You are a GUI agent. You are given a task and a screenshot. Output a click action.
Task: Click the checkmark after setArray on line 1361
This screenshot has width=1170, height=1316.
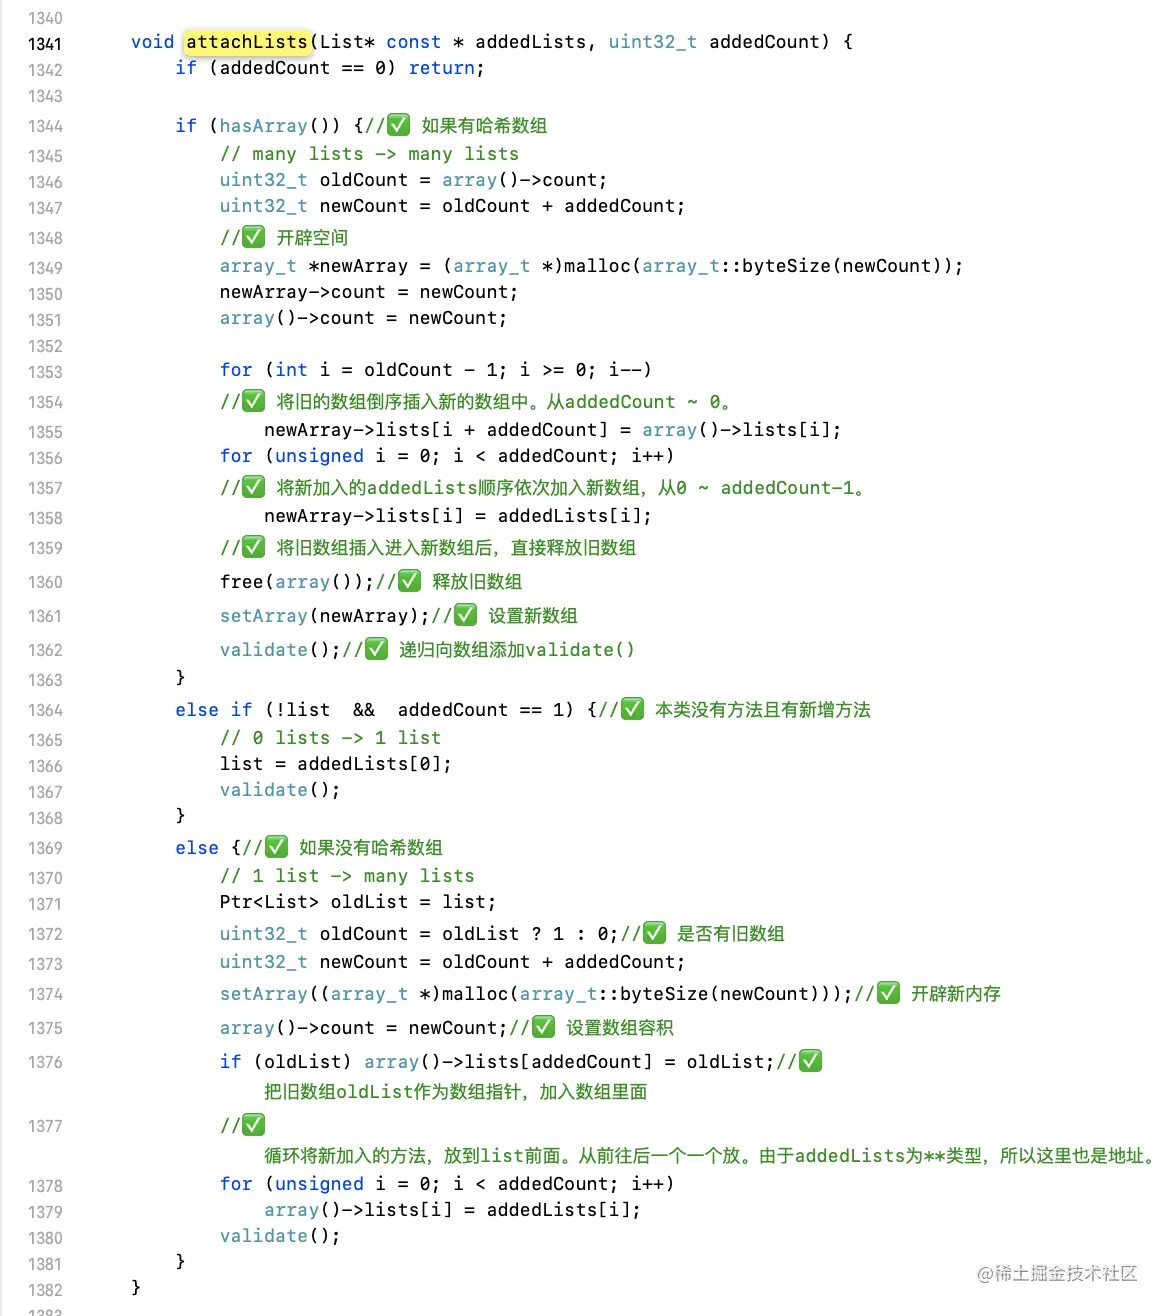[x=464, y=615]
